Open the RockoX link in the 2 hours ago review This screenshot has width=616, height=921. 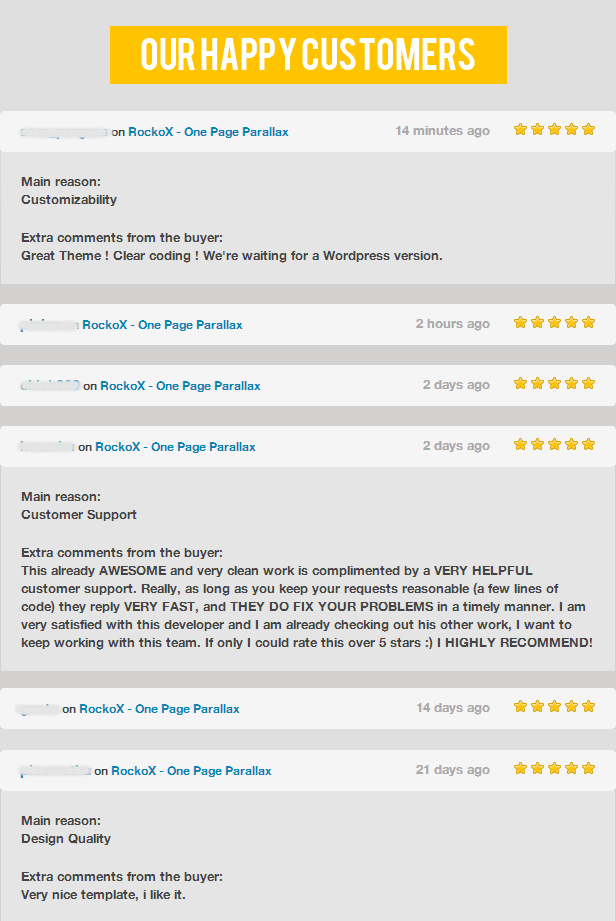coord(162,325)
